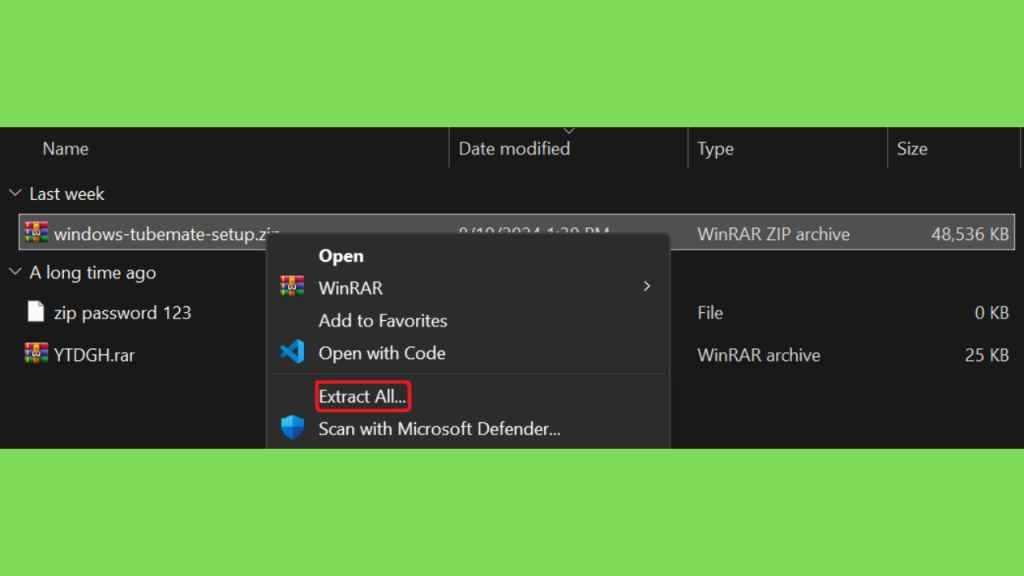Select the YTDGH.rar file name
1024x576 pixels.
[94, 355]
